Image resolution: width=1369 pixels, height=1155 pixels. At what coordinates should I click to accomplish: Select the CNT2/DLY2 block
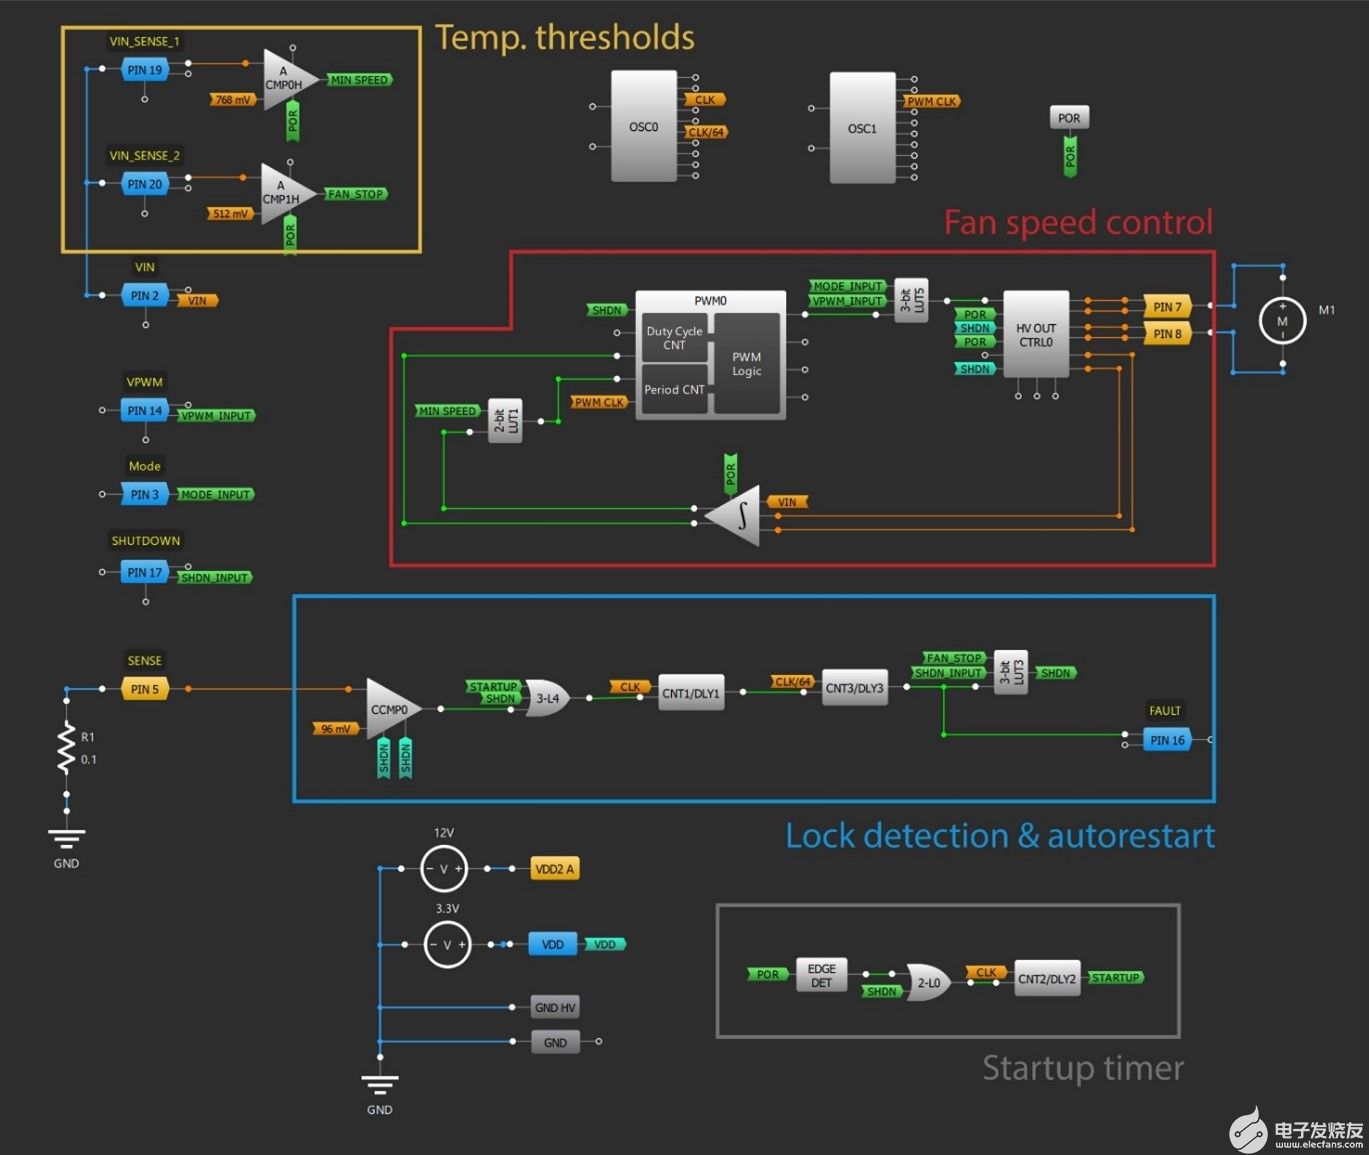coord(1047,979)
